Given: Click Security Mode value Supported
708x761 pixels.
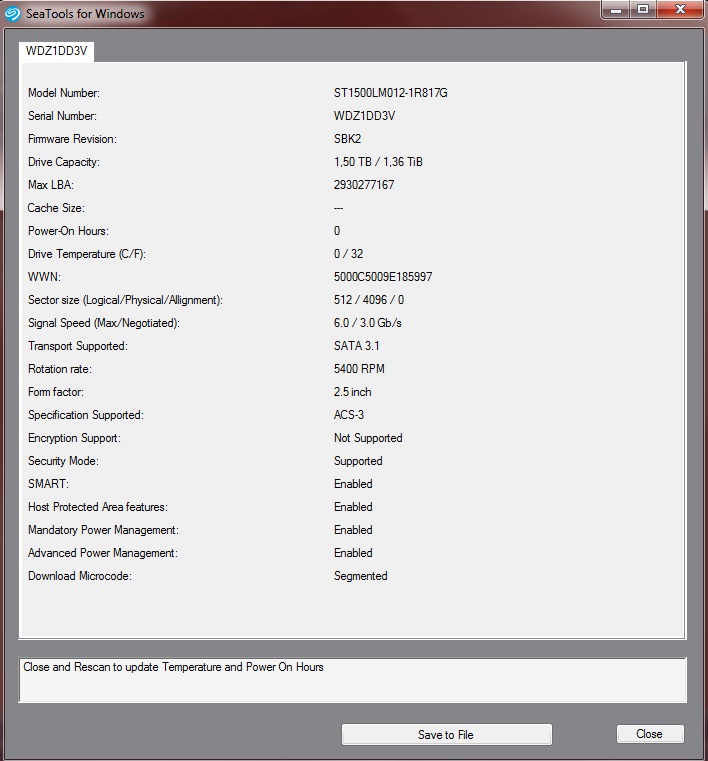Looking at the screenshot, I should click(358, 461).
